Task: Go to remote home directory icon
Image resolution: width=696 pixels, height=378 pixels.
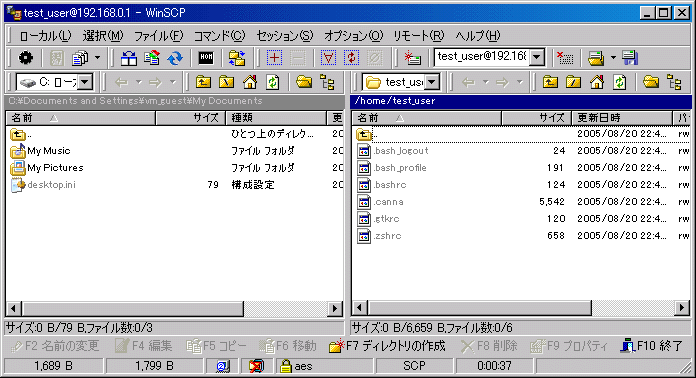Action: (x=597, y=82)
